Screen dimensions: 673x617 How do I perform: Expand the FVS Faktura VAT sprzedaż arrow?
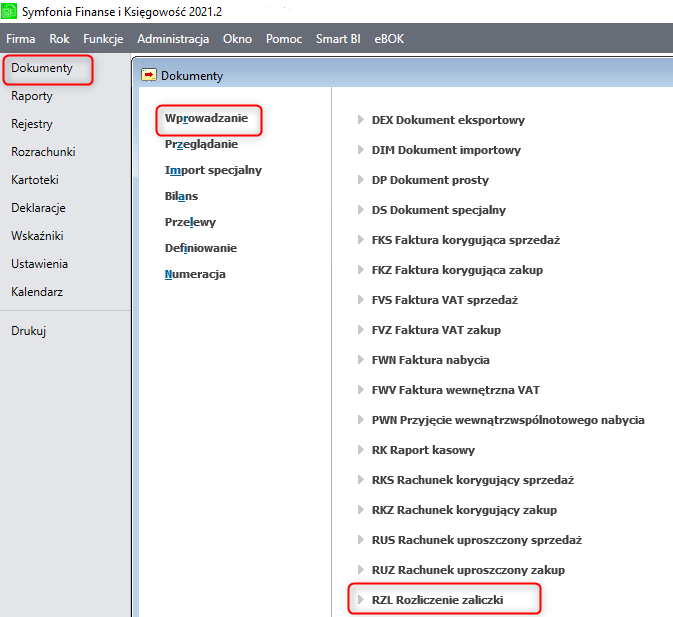(361, 299)
